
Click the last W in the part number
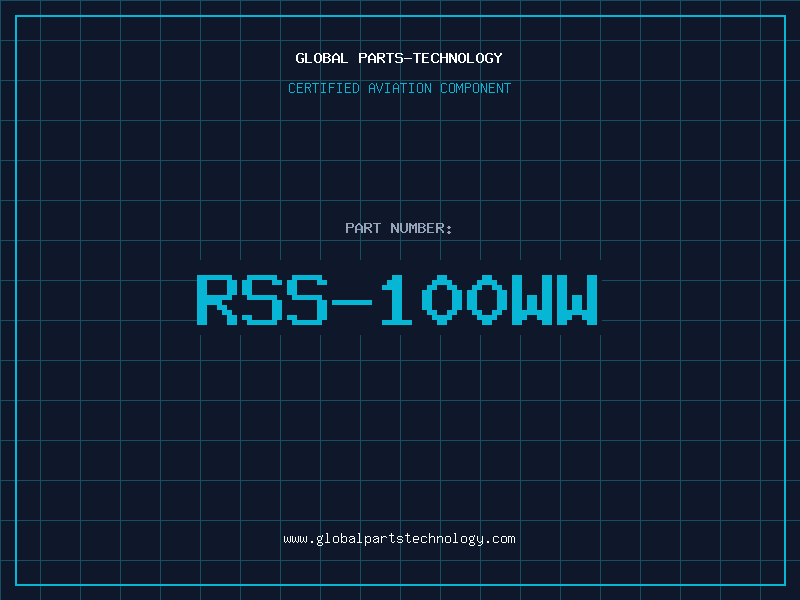pos(578,300)
